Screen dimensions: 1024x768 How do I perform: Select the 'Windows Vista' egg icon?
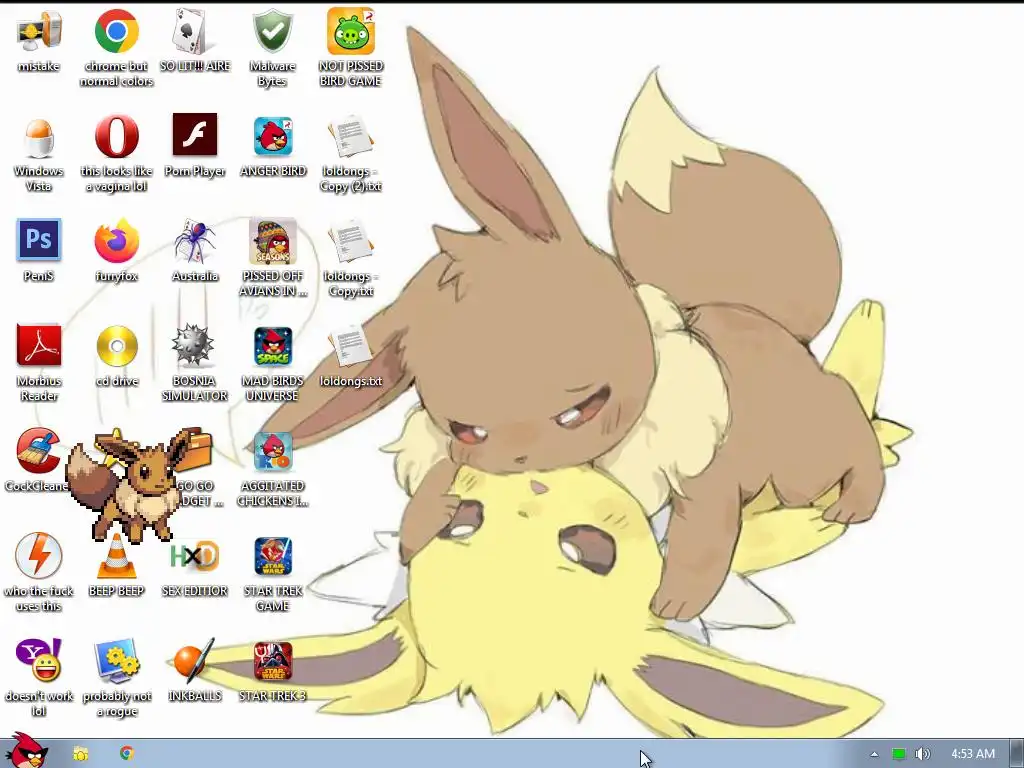pos(39,138)
